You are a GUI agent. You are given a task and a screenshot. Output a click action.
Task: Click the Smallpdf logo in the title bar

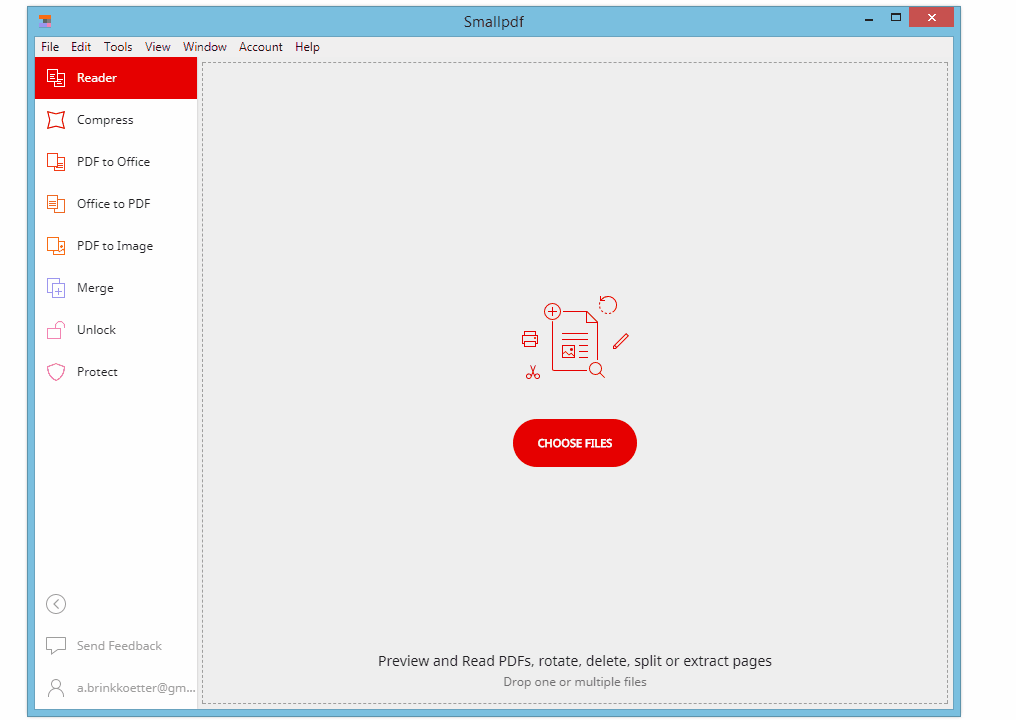[45, 21]
